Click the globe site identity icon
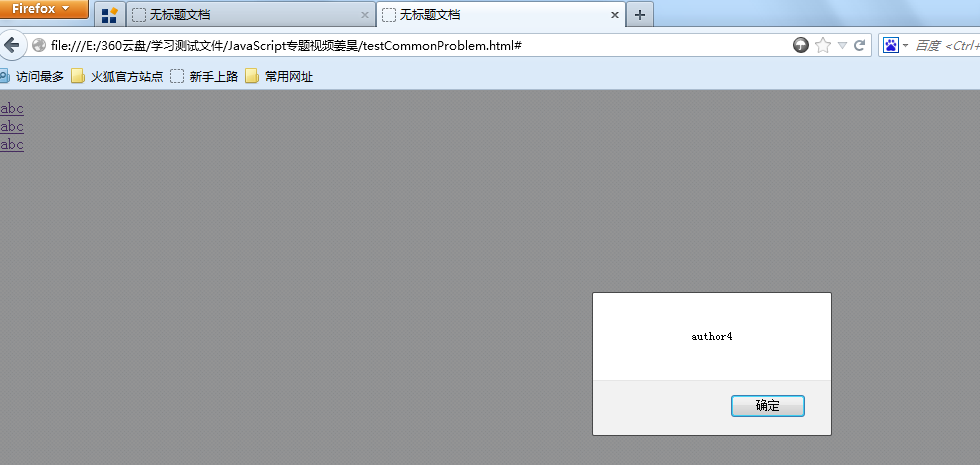 [x=39, y=45]
